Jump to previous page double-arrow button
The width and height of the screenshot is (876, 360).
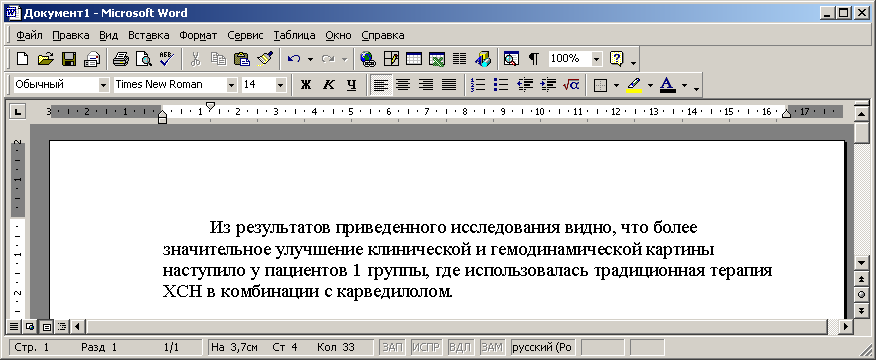click(x=861, y=279)
